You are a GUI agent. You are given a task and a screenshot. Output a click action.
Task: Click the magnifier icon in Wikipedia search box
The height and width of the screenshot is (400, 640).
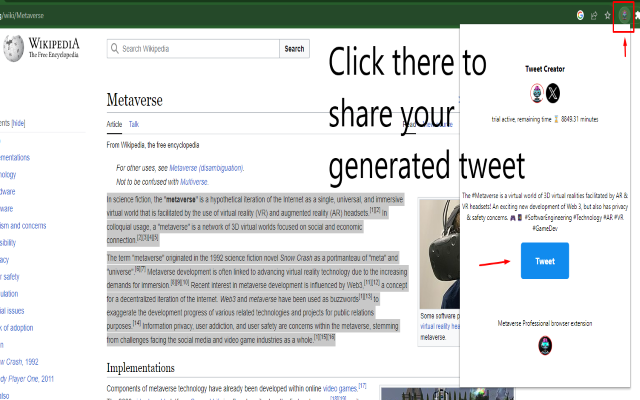[115, 49]
